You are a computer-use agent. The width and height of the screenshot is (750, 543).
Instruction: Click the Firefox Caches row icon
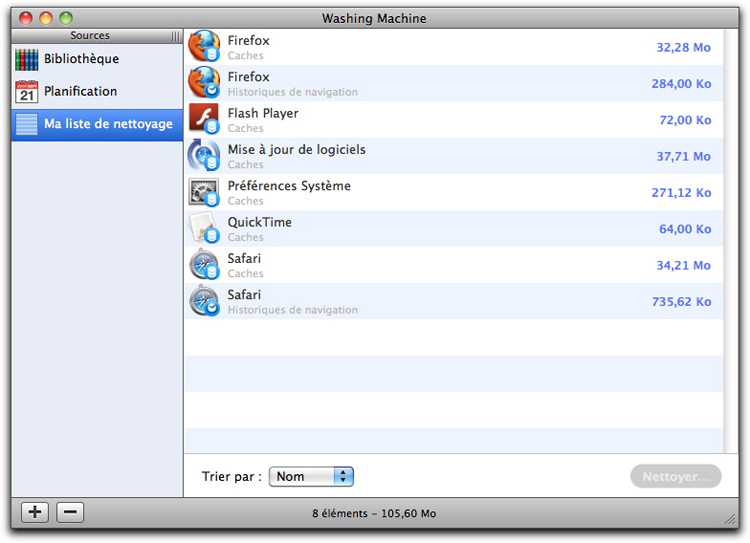click(204, 46)
